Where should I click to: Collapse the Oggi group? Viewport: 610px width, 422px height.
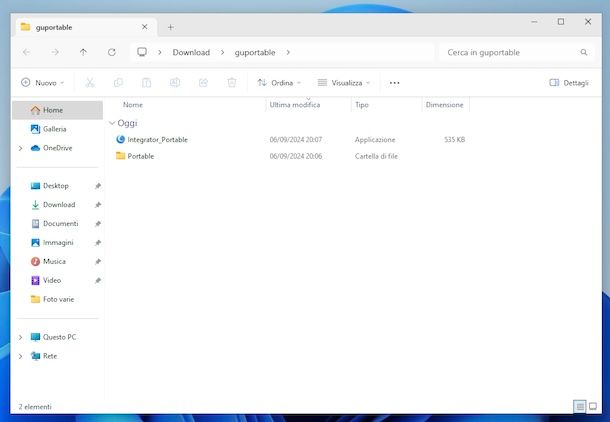tap(112, 123)
